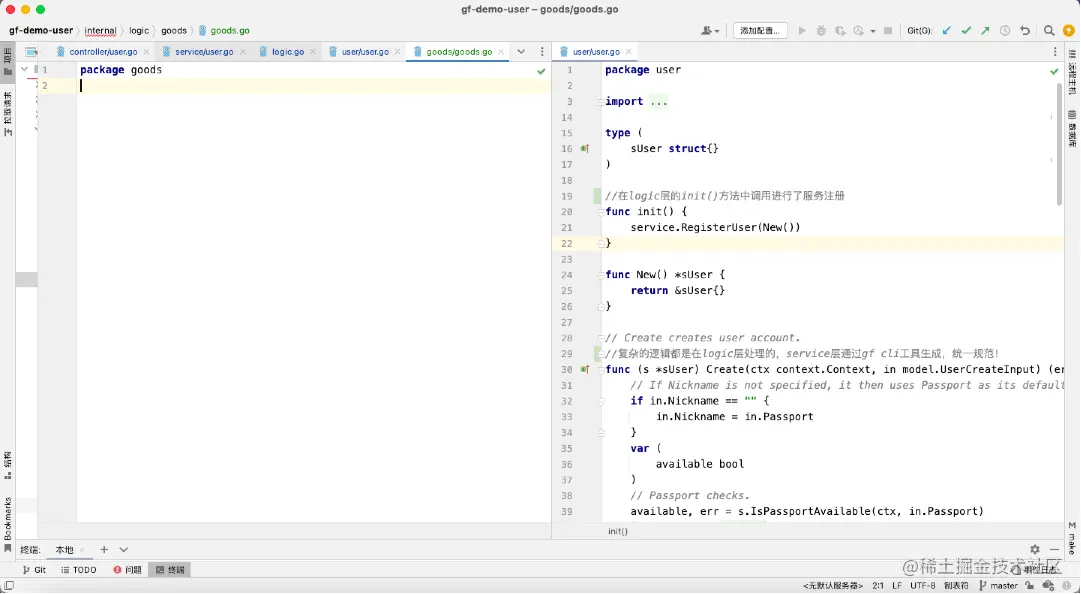The height and width of the screenshot is (595, 1081).
Task: Click the Rollback undo arrow icon
Action: coord(1025,30)
